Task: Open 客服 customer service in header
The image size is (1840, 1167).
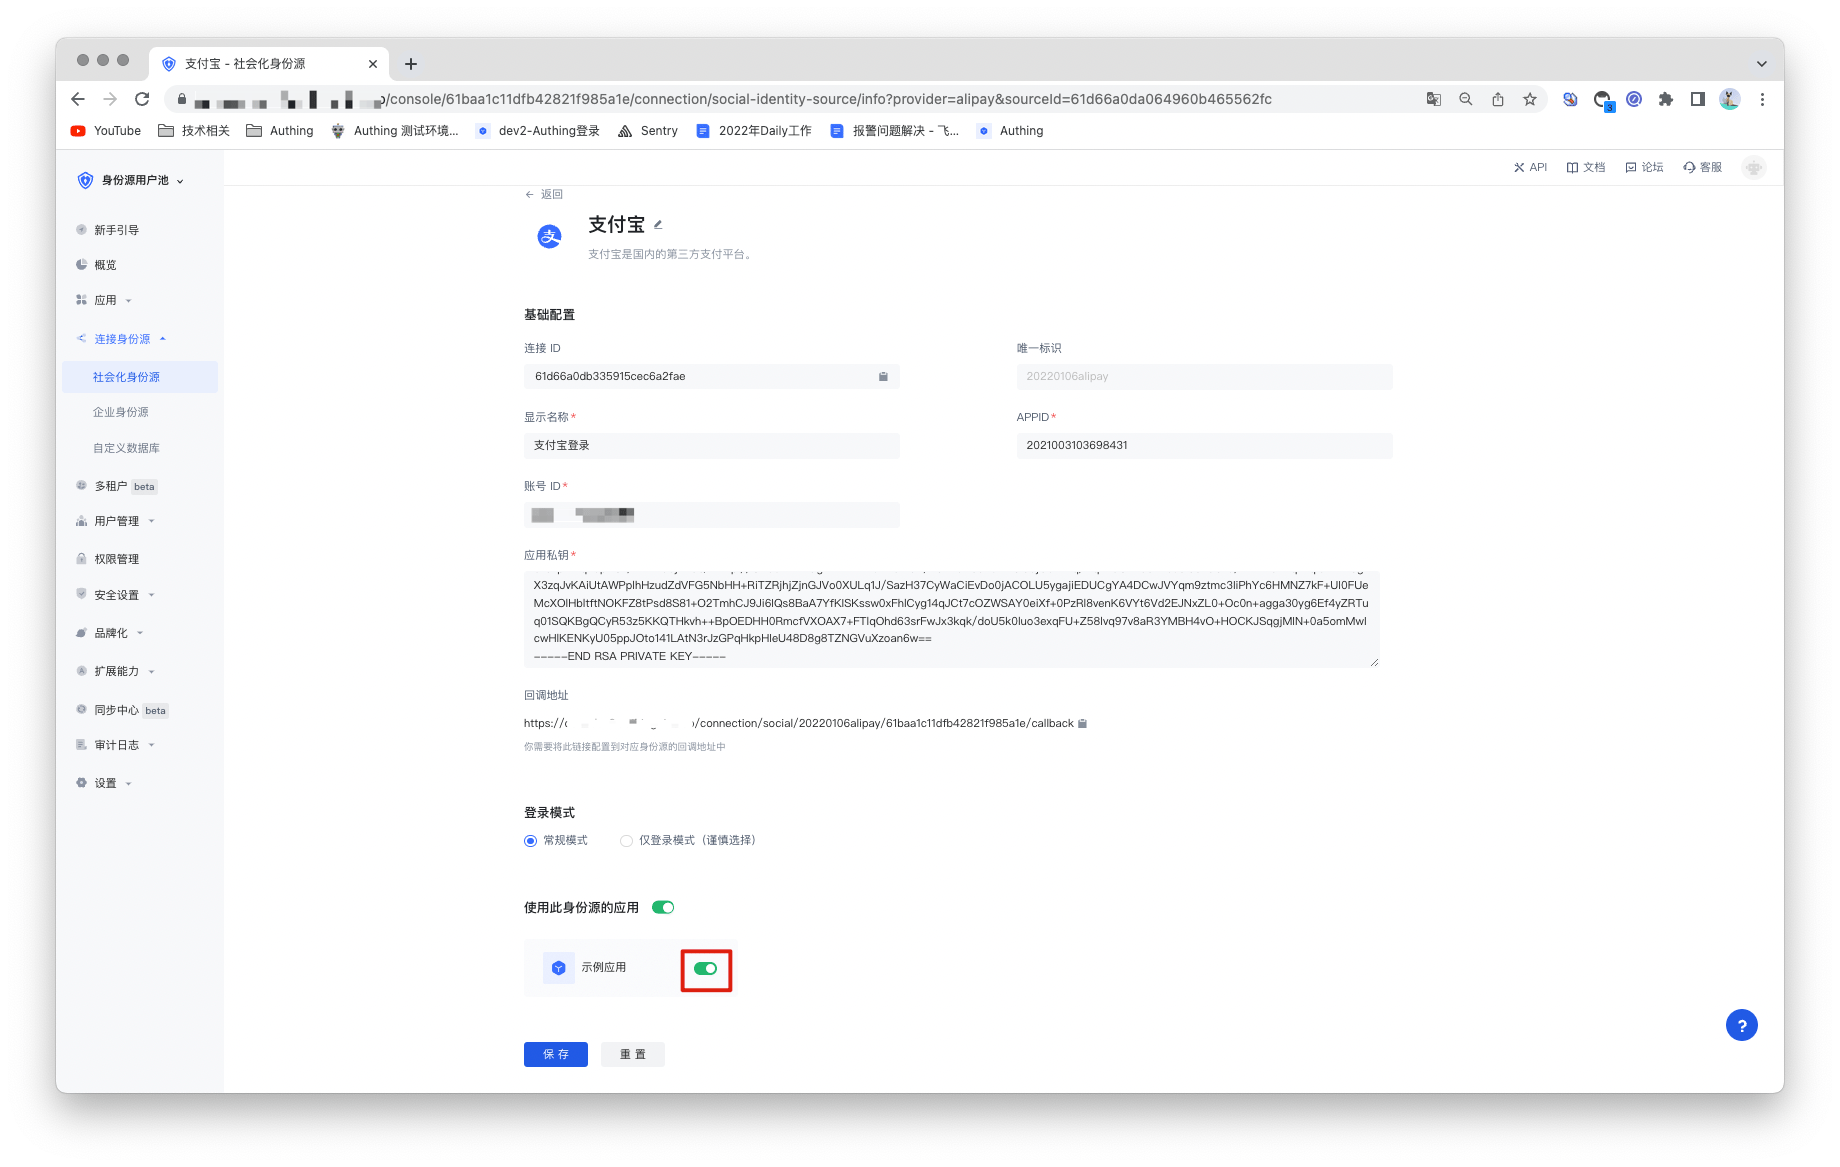Action: coord(1703,168)
